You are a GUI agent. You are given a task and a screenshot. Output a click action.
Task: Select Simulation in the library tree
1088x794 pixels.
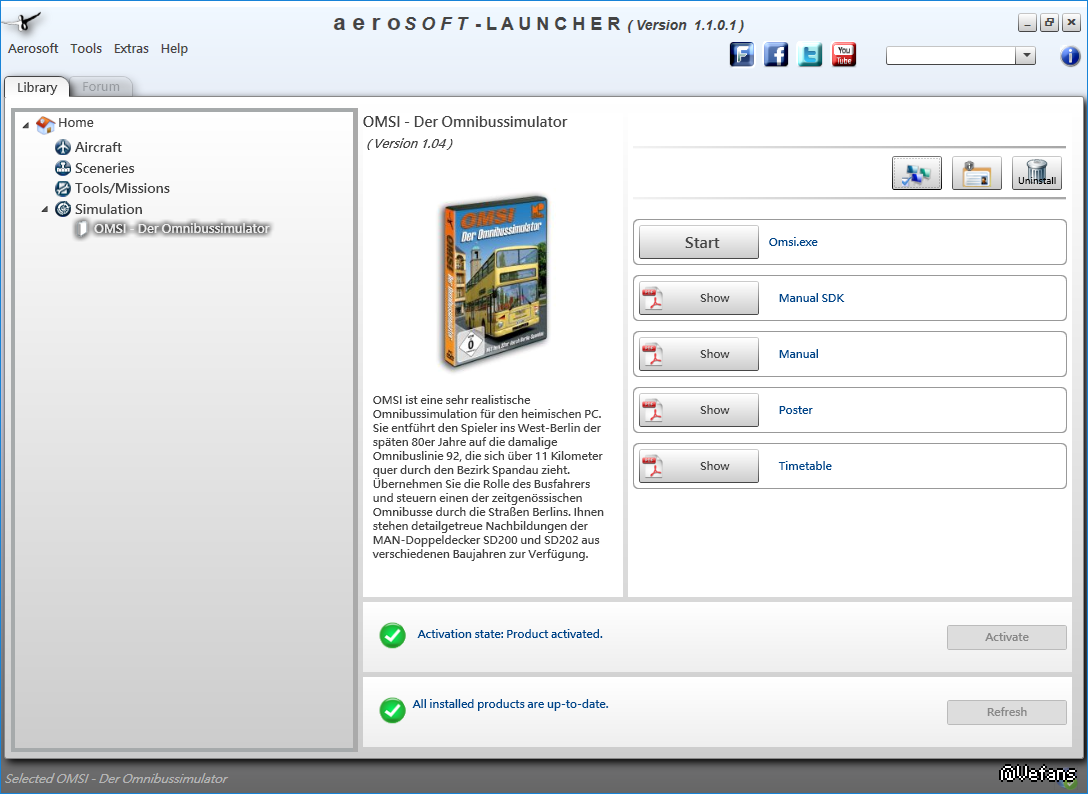pyautogui.click(x=108, y=209)
